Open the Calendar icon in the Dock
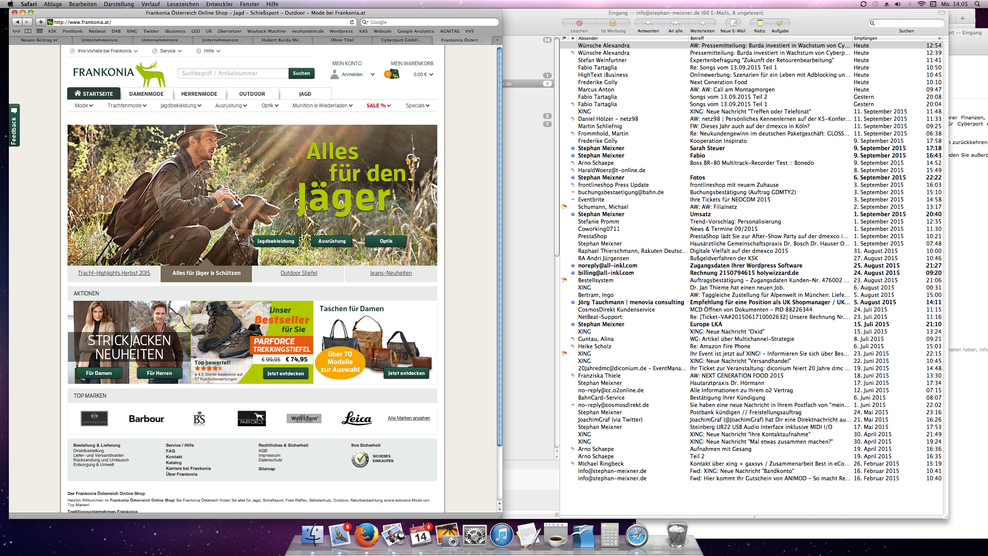 421,535
